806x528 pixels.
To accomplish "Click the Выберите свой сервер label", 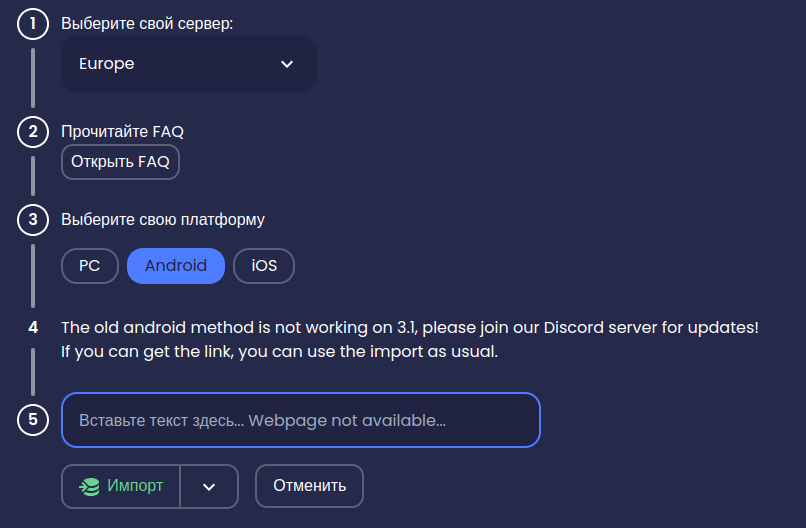I will click(x=147, y=24).
